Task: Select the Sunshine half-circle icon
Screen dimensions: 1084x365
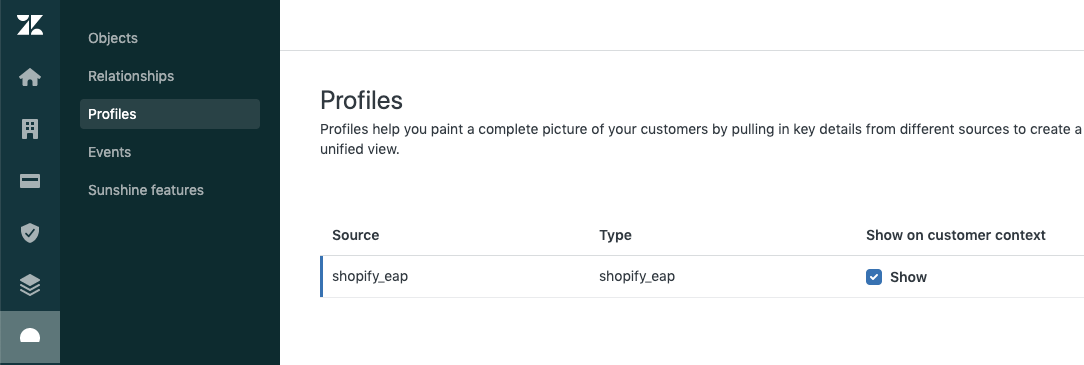Action: (x=30, y=337)
